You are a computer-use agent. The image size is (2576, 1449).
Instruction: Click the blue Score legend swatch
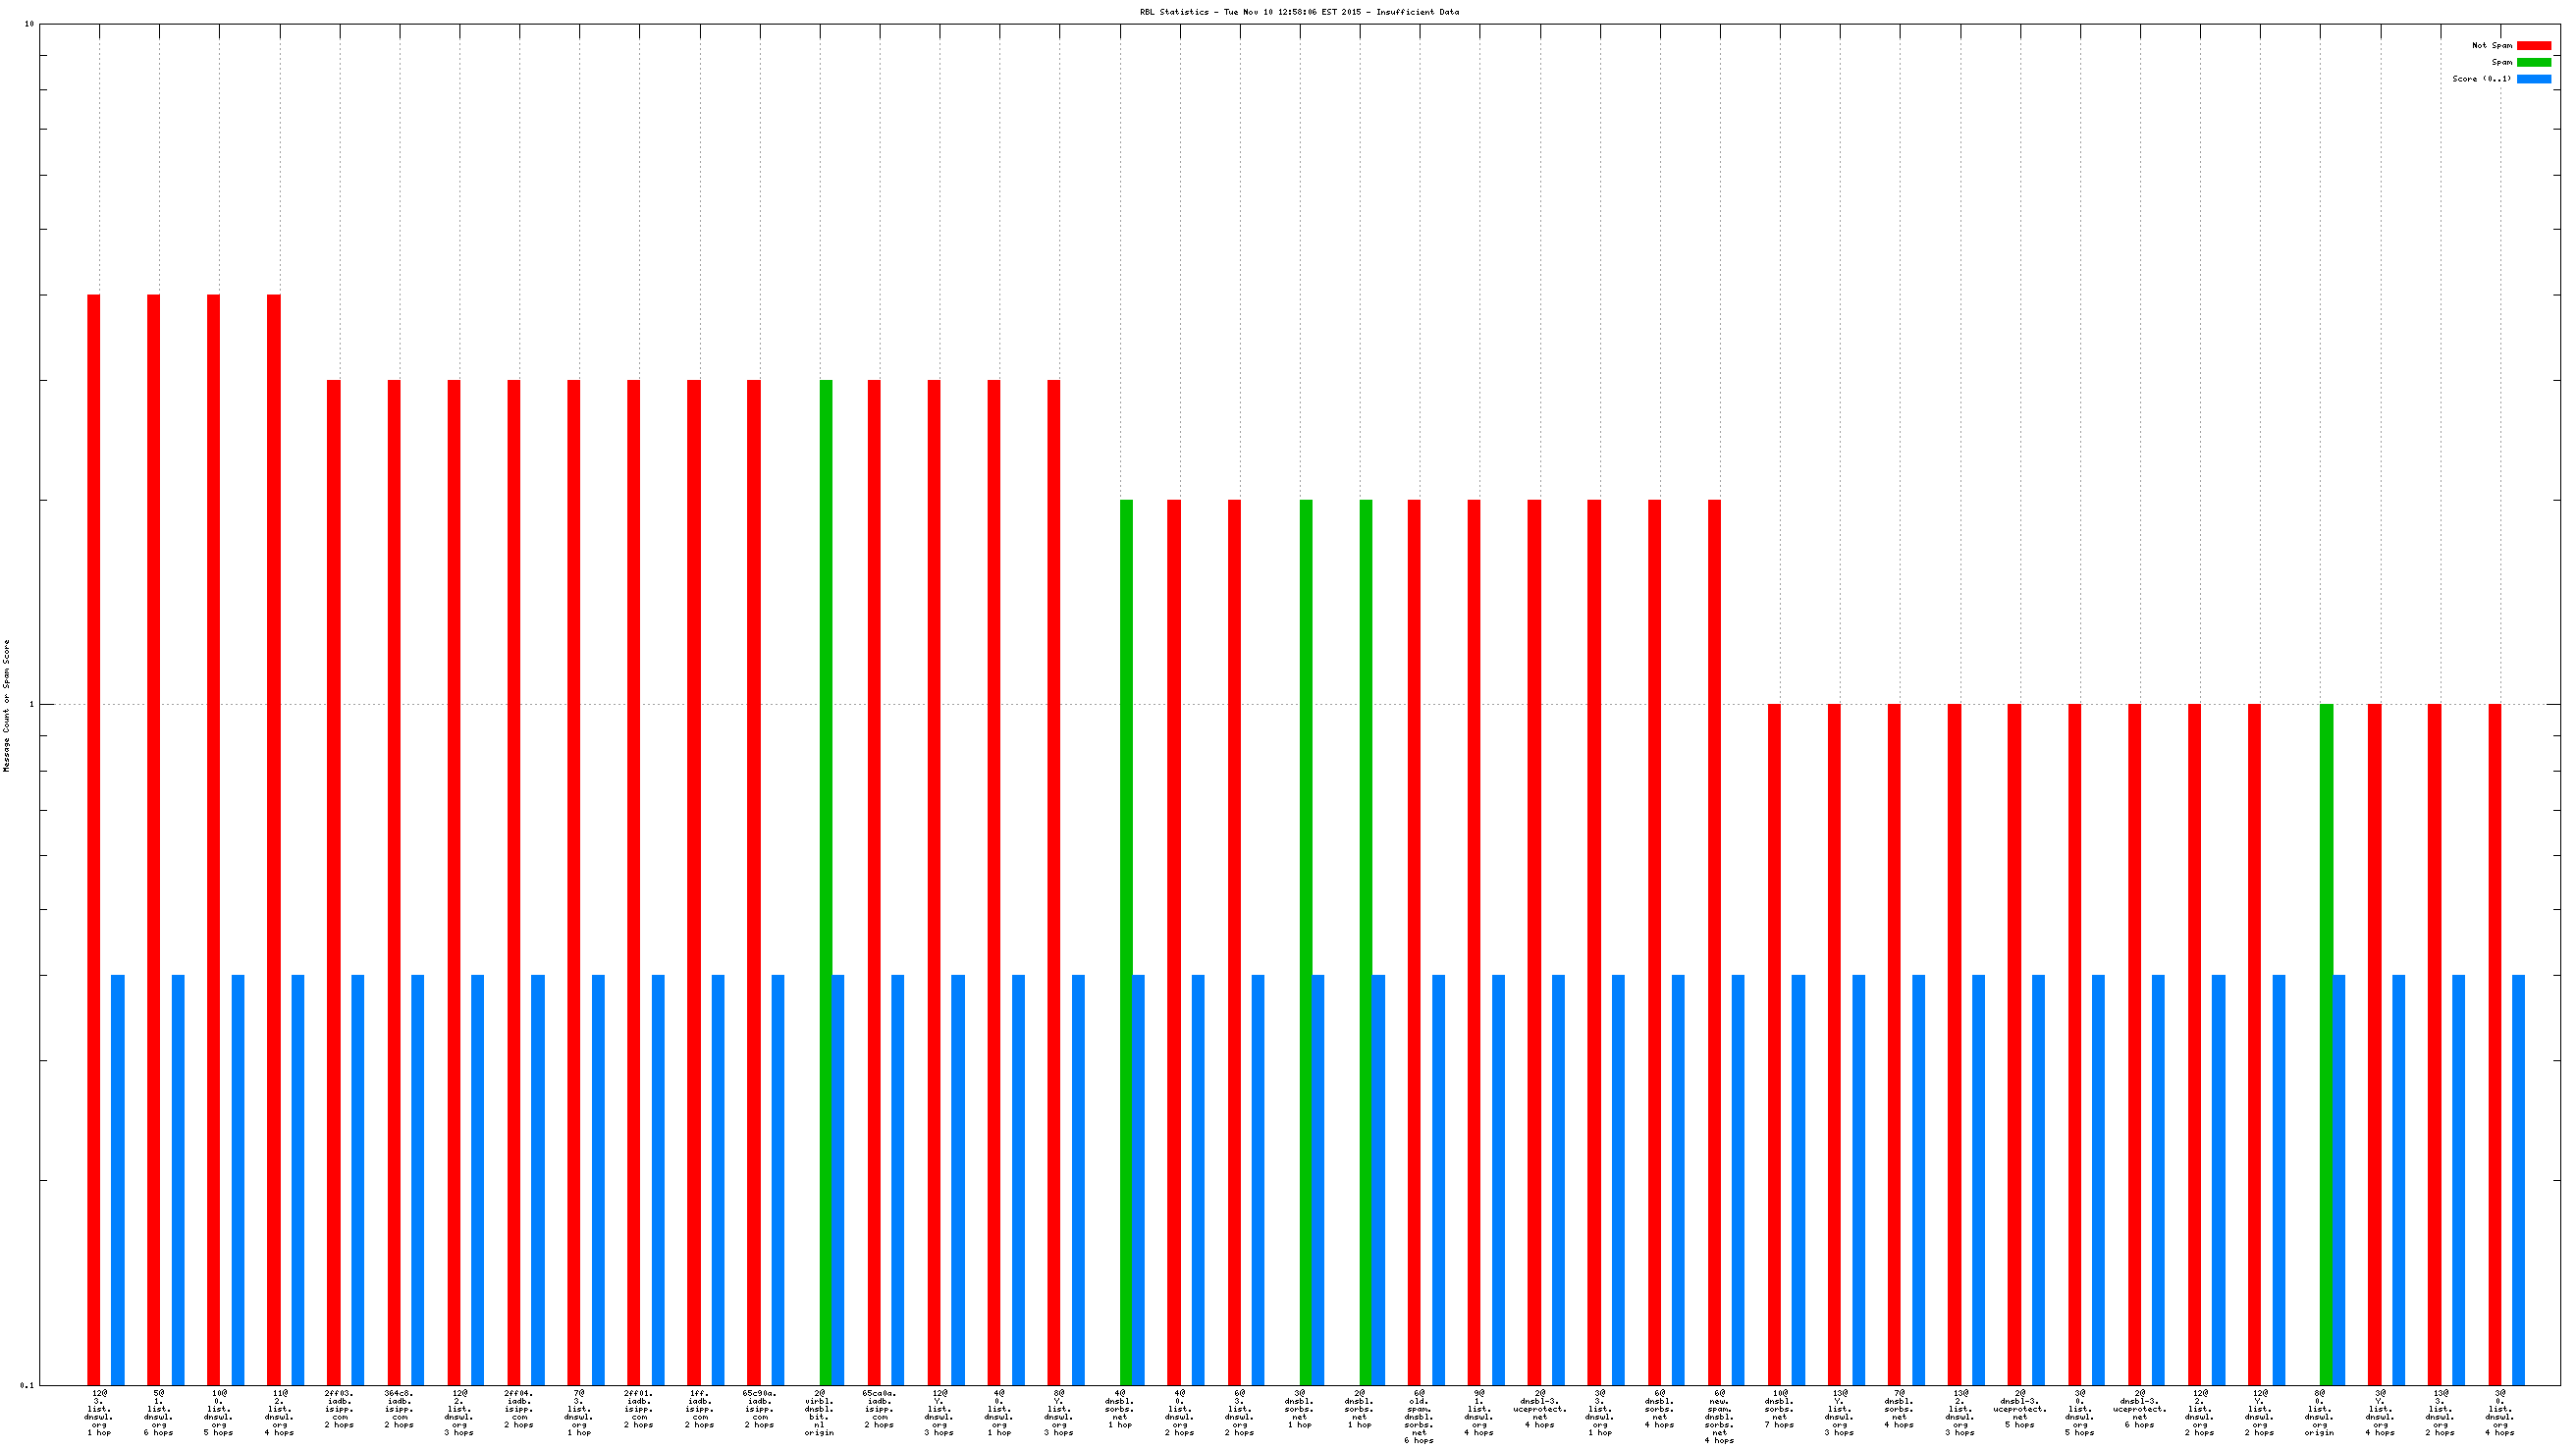pos(2533,79)
